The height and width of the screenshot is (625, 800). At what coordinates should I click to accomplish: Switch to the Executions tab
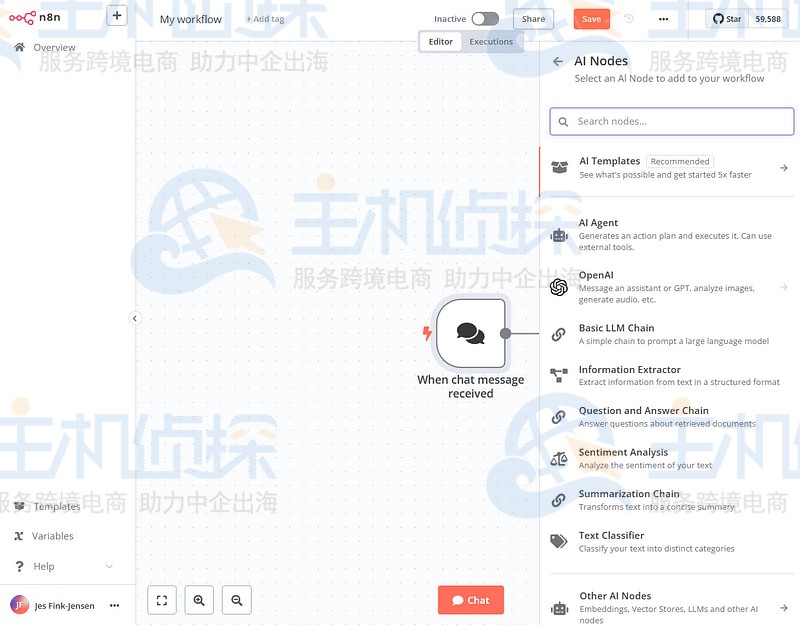(492, 41)
